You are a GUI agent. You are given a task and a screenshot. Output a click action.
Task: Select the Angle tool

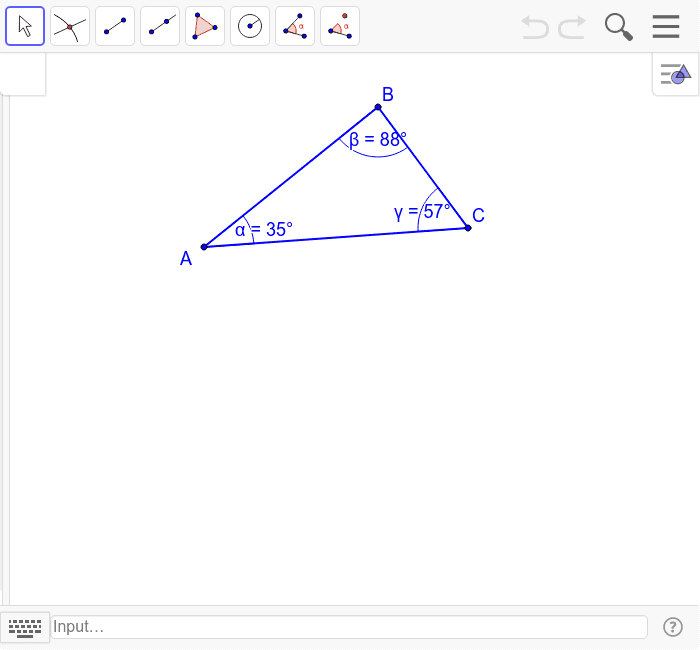click(x=295, y=26)
